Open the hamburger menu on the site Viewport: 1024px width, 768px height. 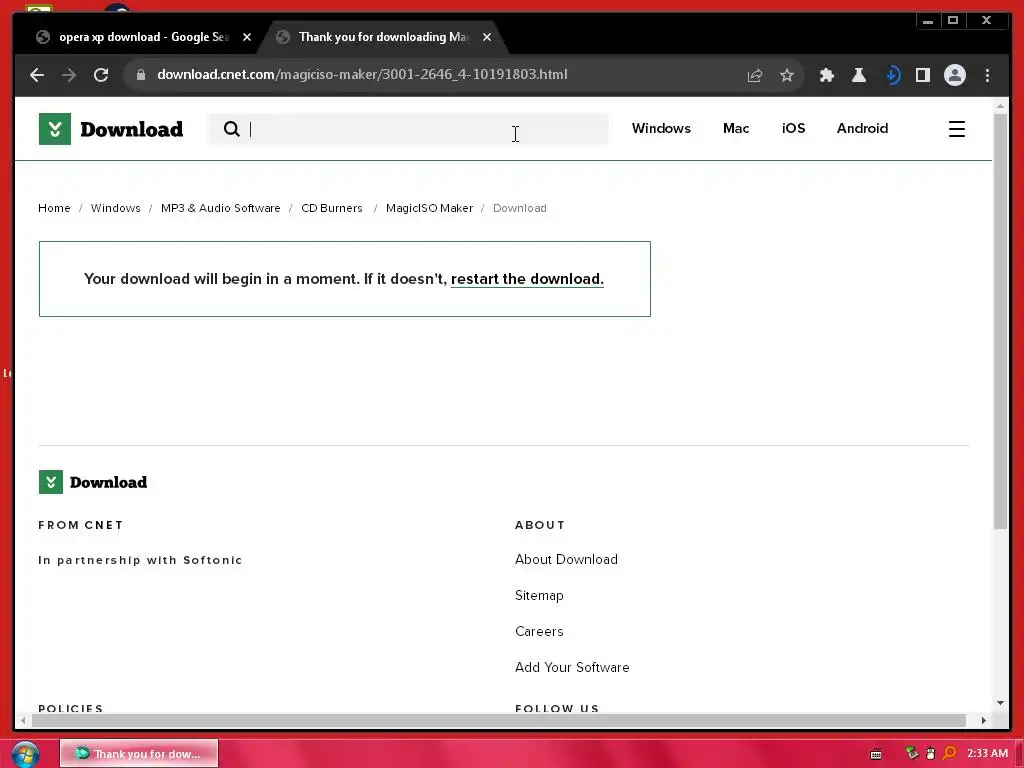(957, 129)
